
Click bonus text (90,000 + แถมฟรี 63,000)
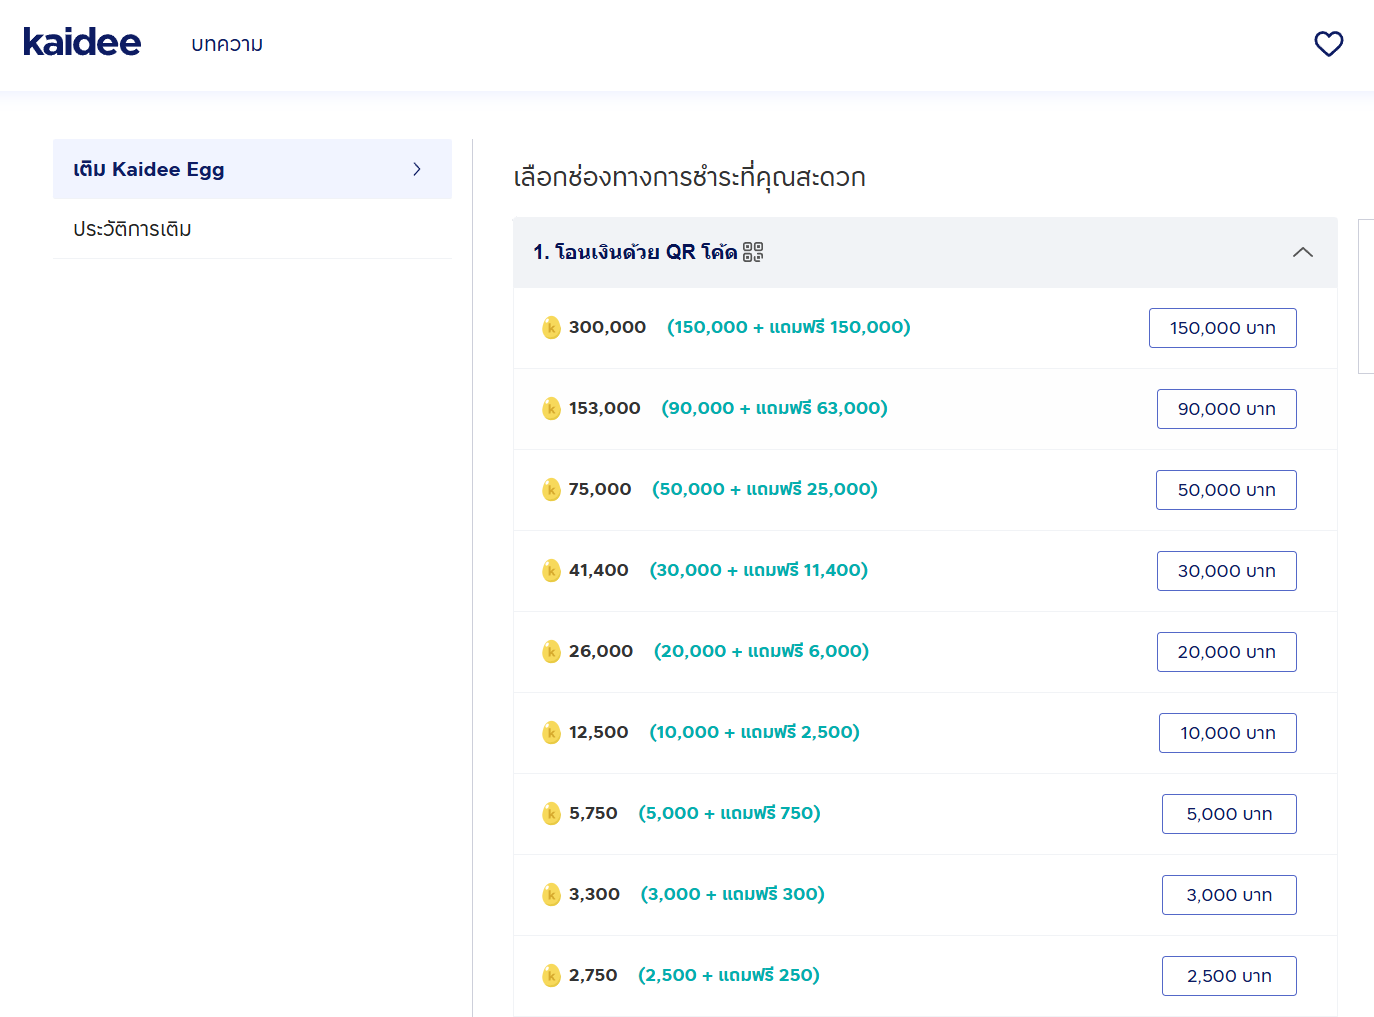coord(775,408)
